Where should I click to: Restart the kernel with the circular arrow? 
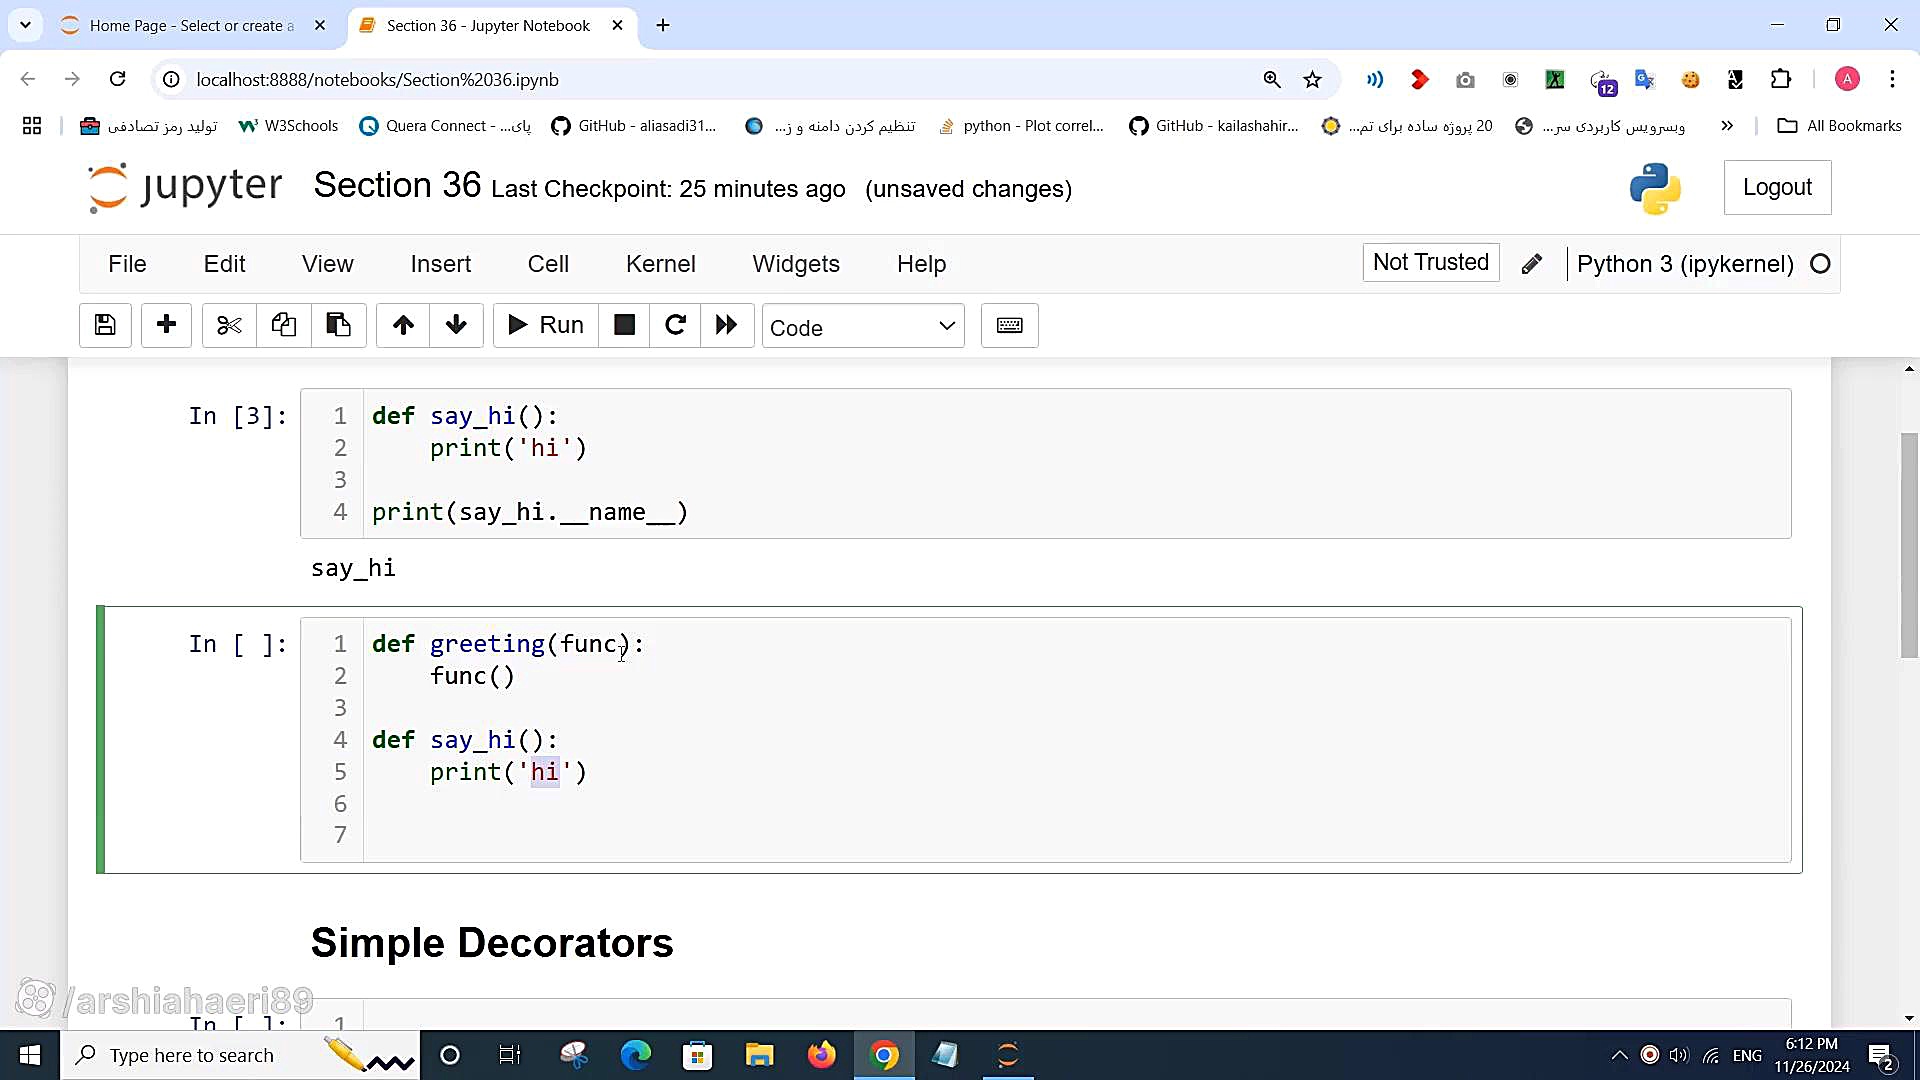[675, 326]
